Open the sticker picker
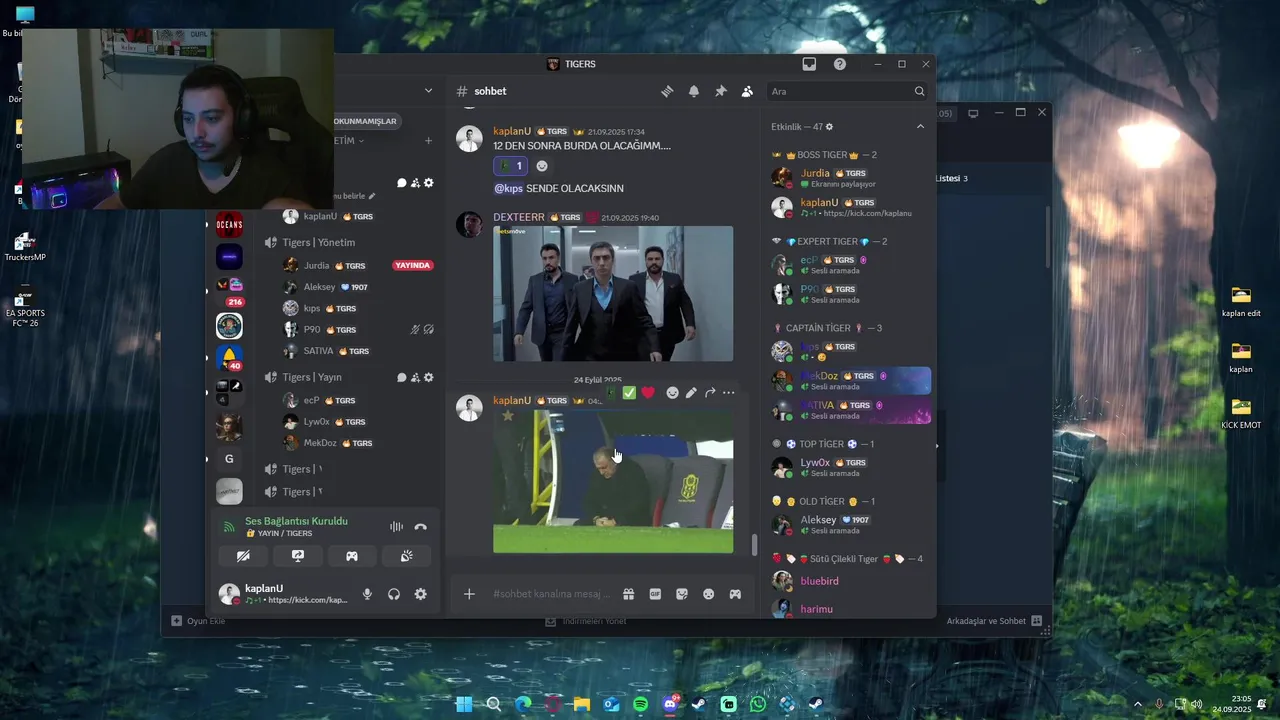This screenshot has width=1280, height=720. (x=682, y=594)
